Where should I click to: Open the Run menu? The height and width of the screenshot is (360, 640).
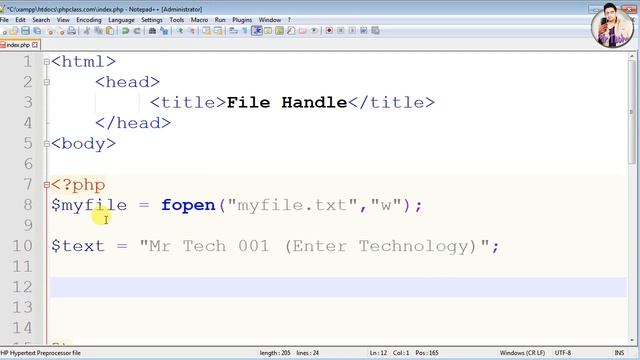point(220,20)
